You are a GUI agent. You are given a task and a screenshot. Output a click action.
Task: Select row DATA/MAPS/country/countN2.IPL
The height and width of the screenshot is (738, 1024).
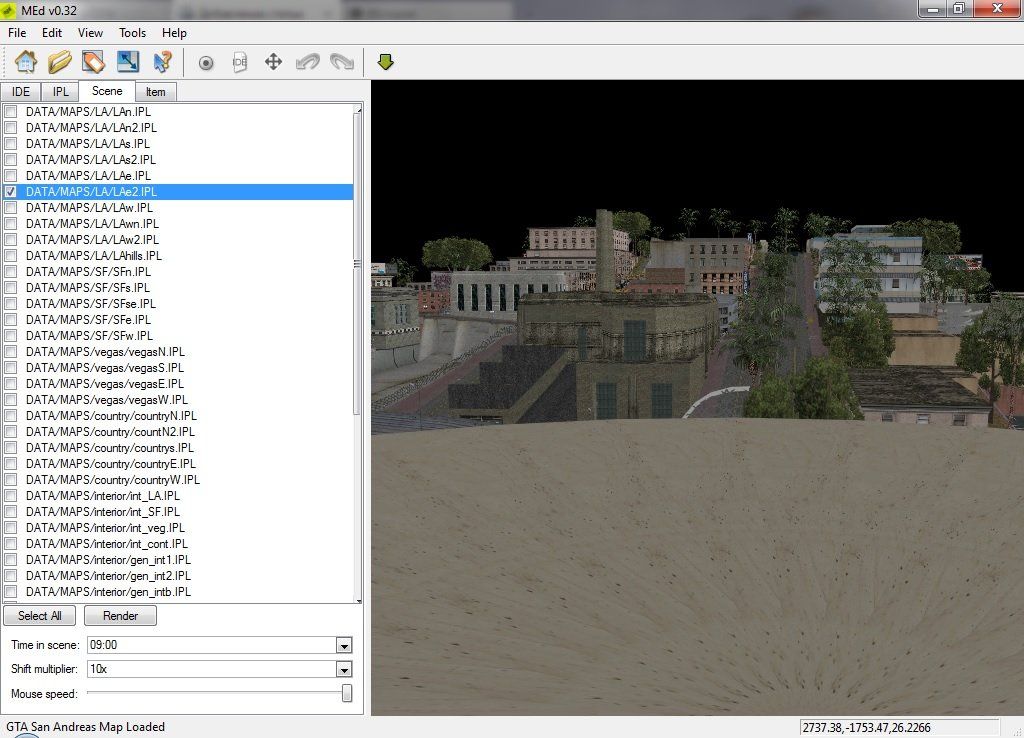pos(178,432)
